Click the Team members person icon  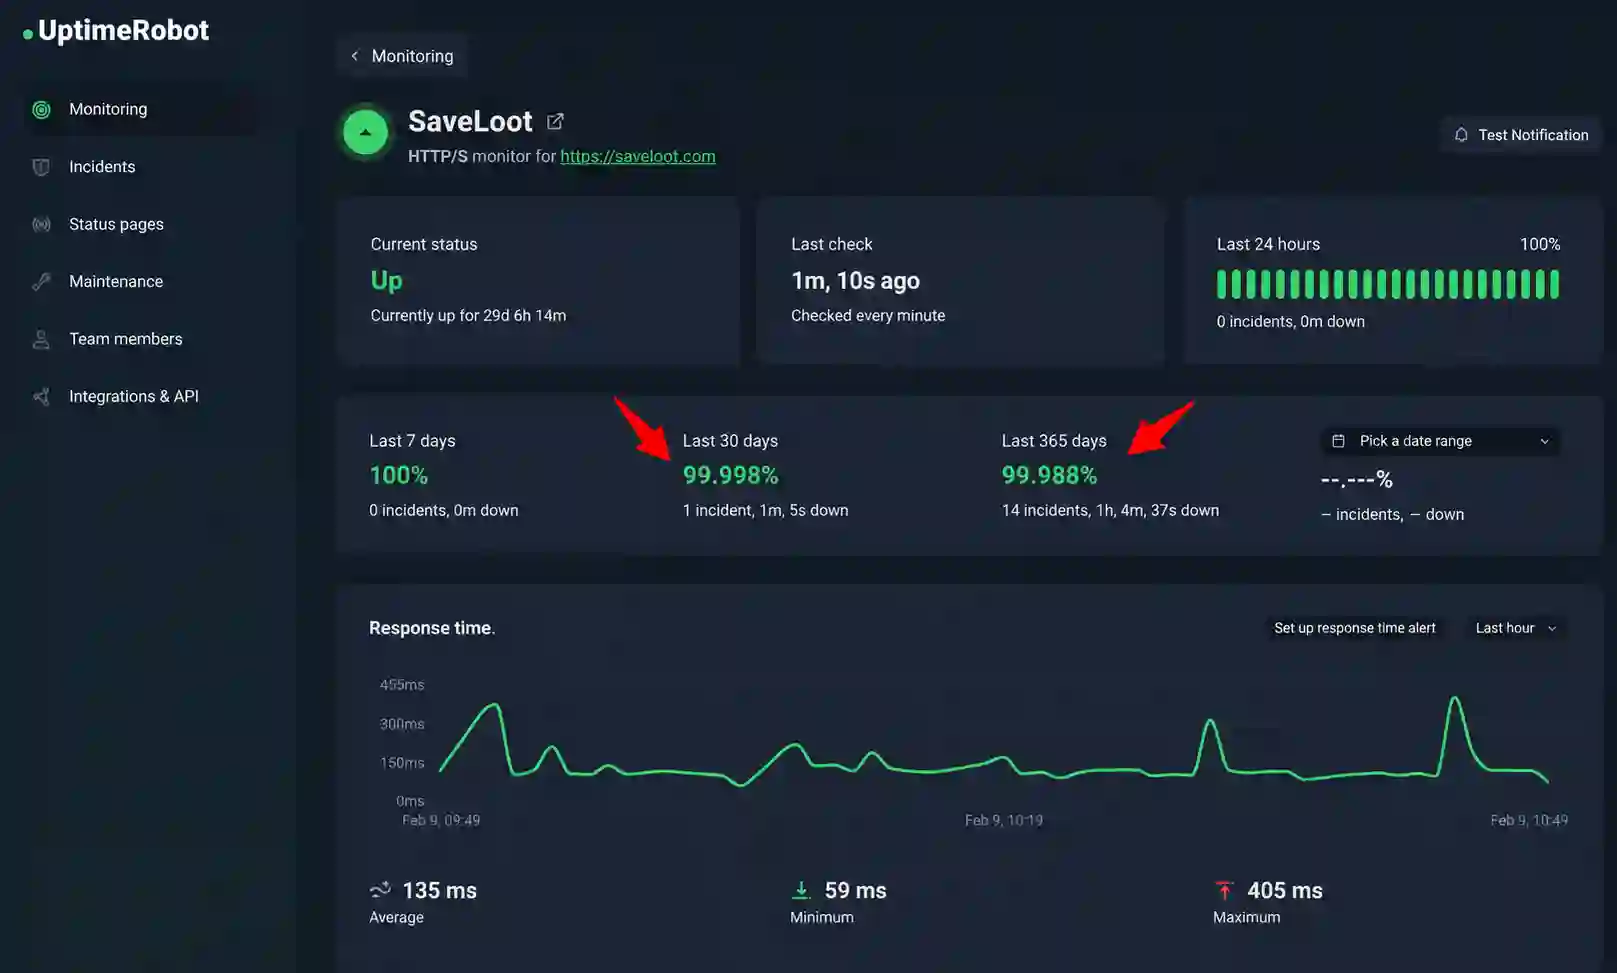[41, 339]
